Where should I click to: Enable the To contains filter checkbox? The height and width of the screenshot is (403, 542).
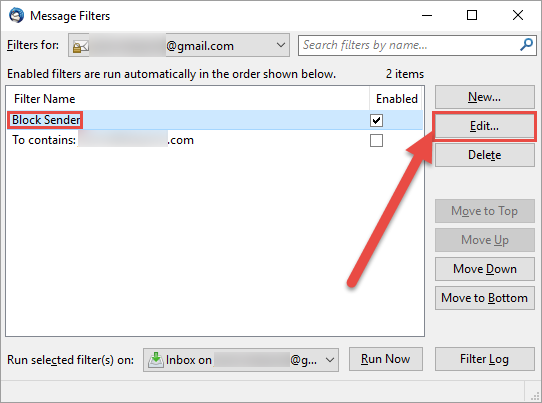click(376, 141)
